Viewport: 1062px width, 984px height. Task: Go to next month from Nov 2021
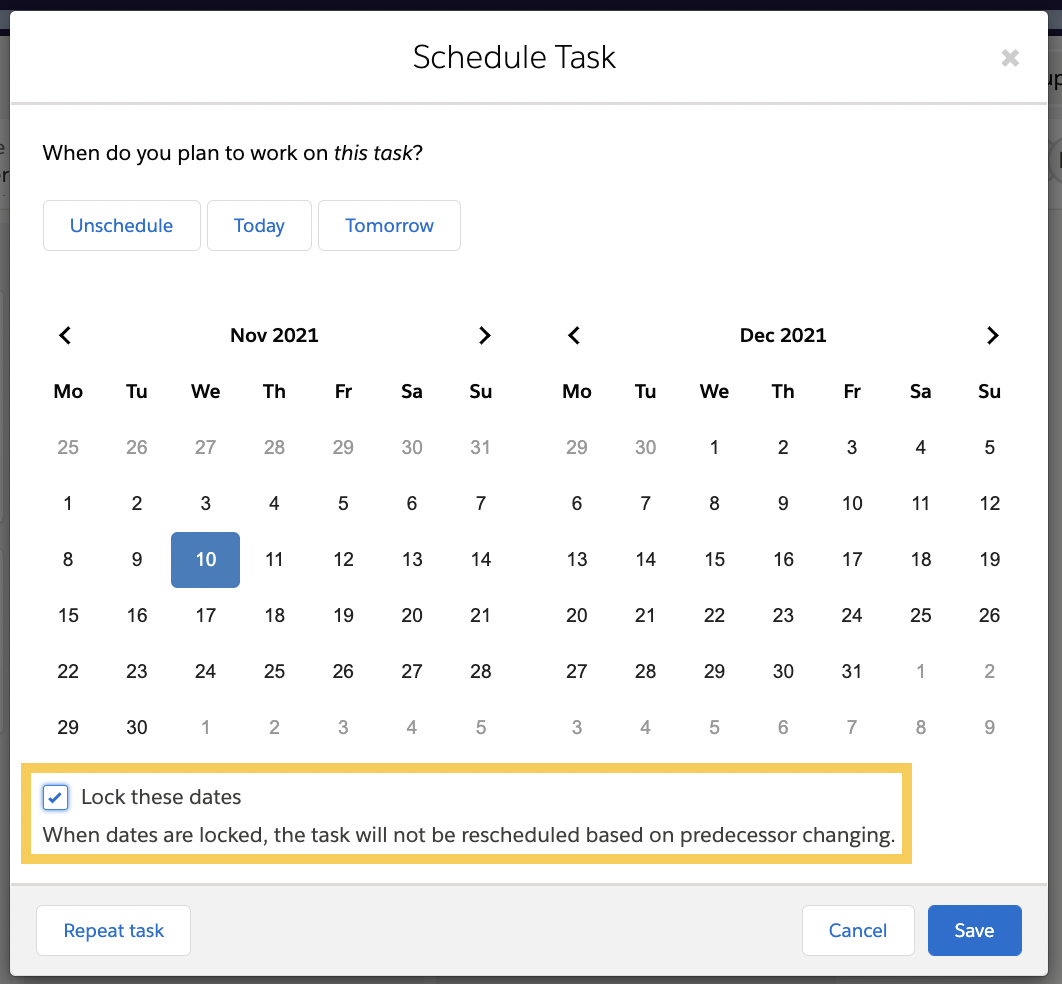[484, 335]
